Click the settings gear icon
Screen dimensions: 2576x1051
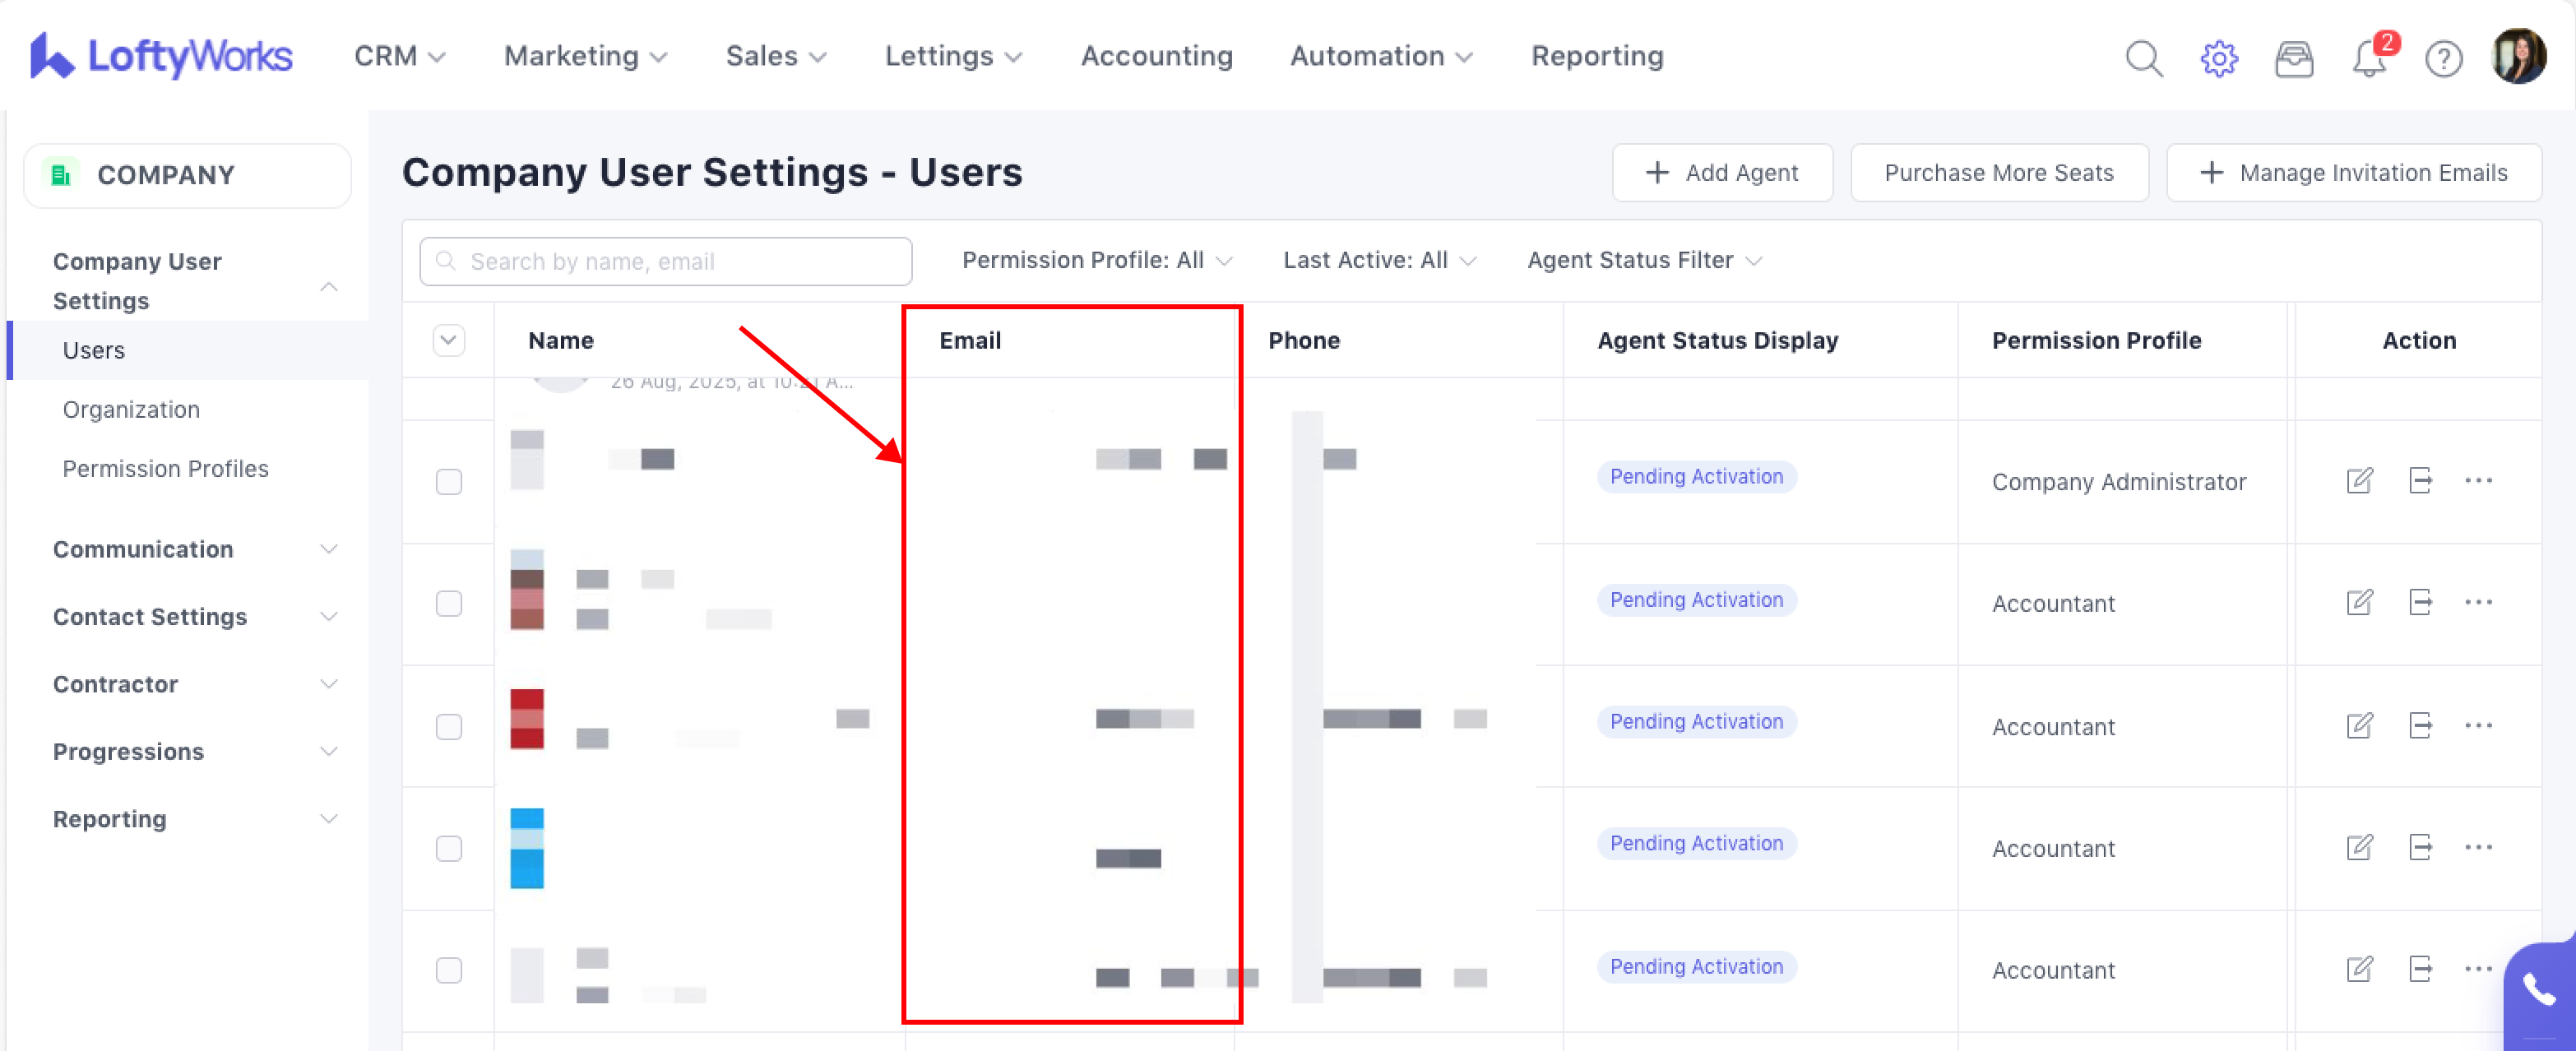click(x=2218, y=58)
